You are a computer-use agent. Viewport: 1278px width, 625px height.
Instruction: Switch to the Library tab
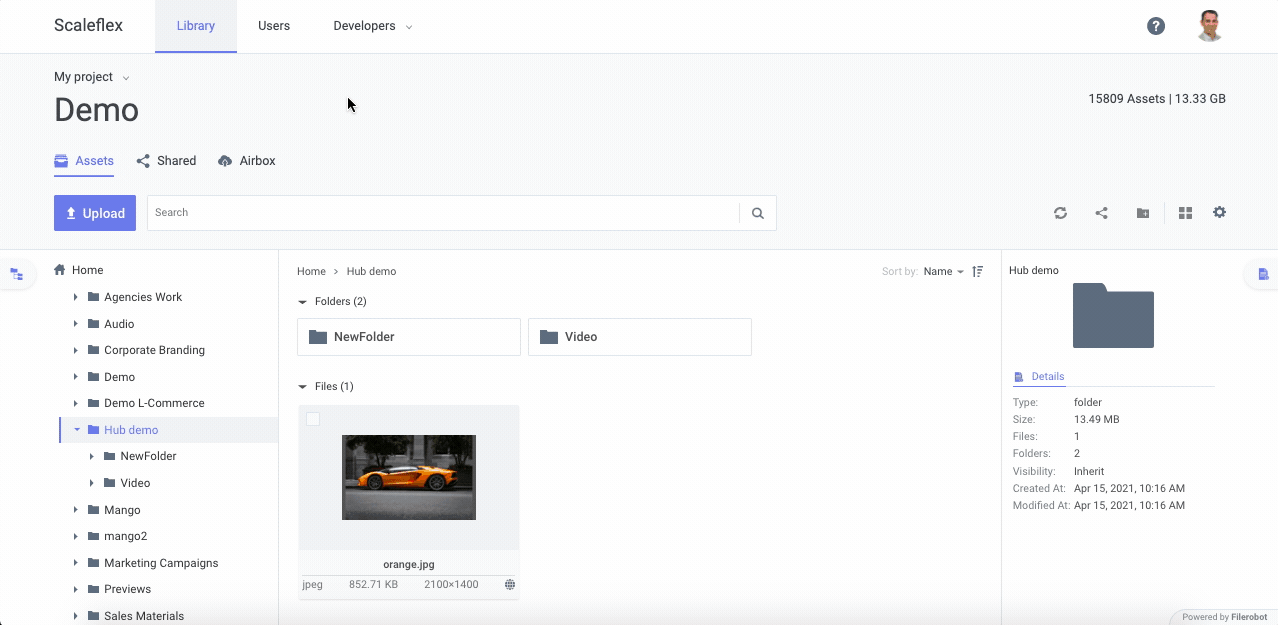point(196,26)
